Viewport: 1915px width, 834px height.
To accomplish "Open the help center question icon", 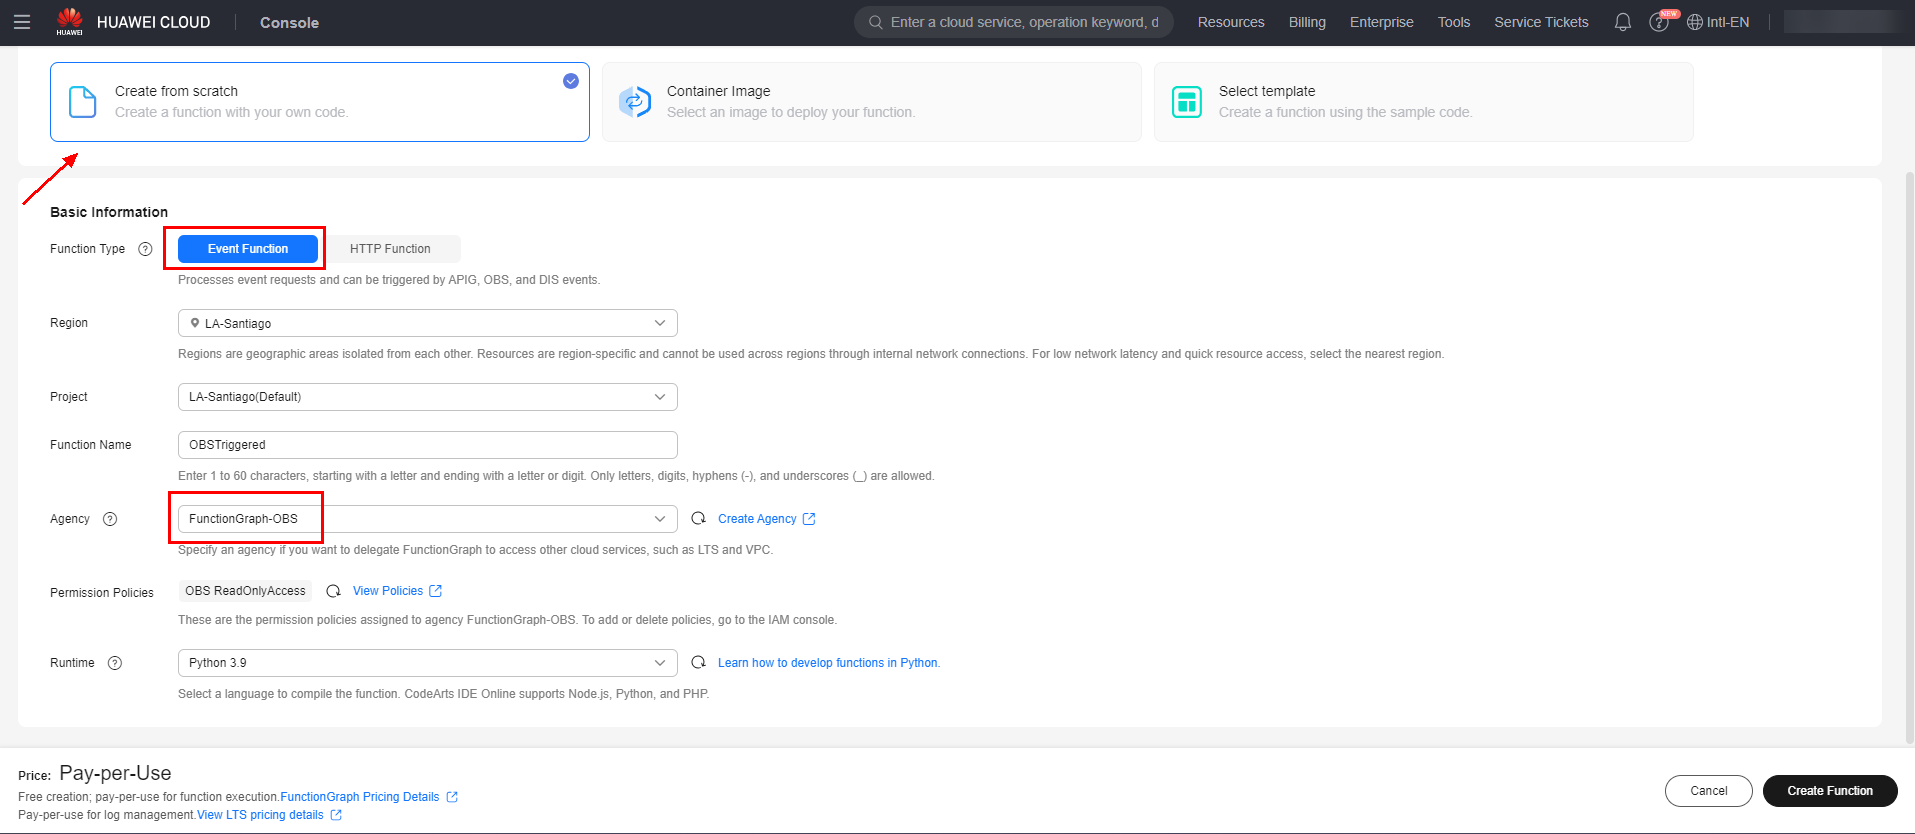I will (x=1658, y=23).
